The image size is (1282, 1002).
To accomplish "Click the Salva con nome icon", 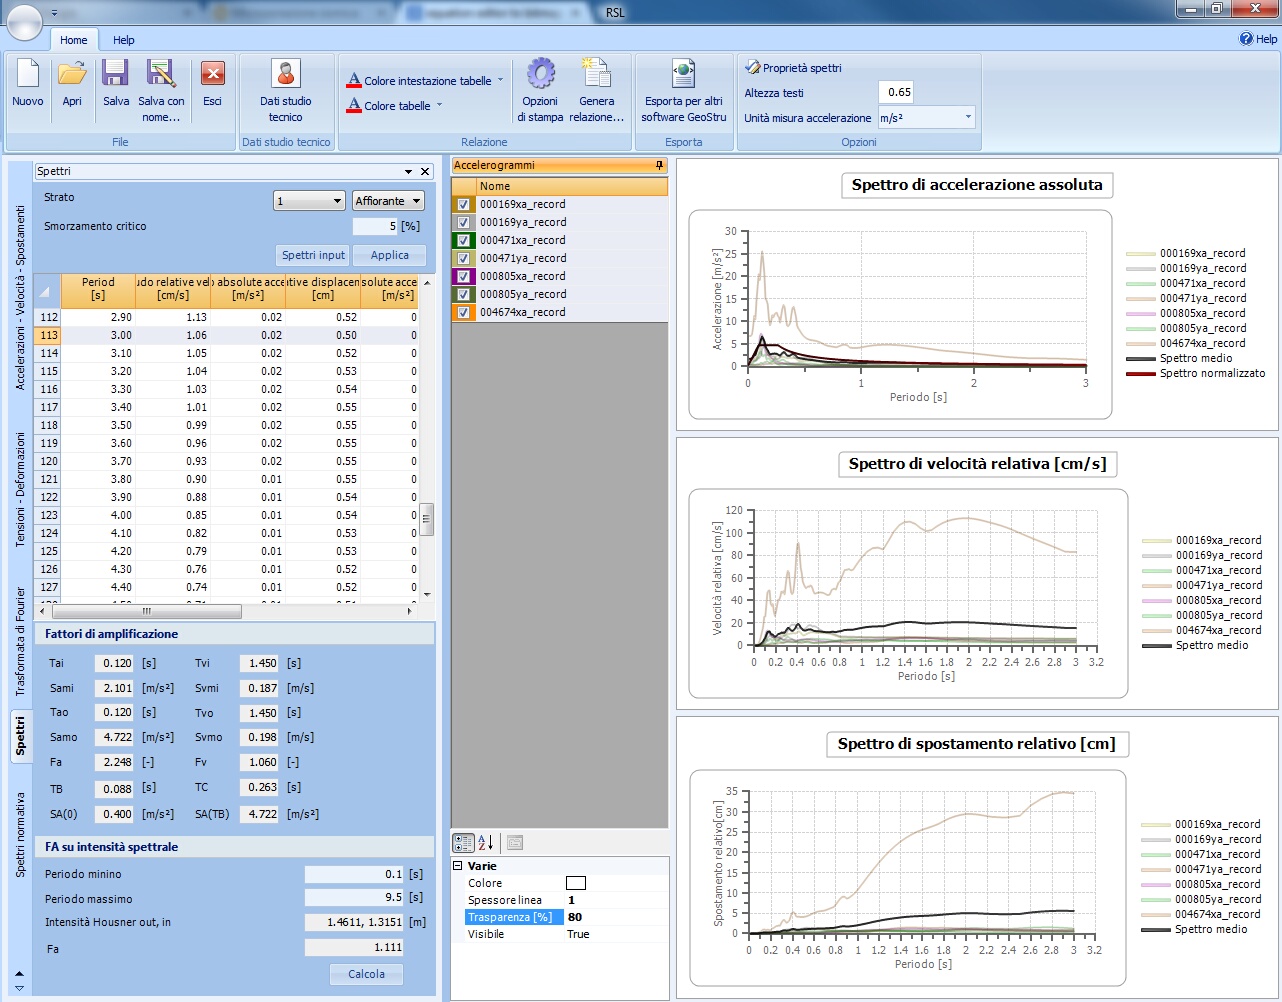I will (x=161, y=74).
